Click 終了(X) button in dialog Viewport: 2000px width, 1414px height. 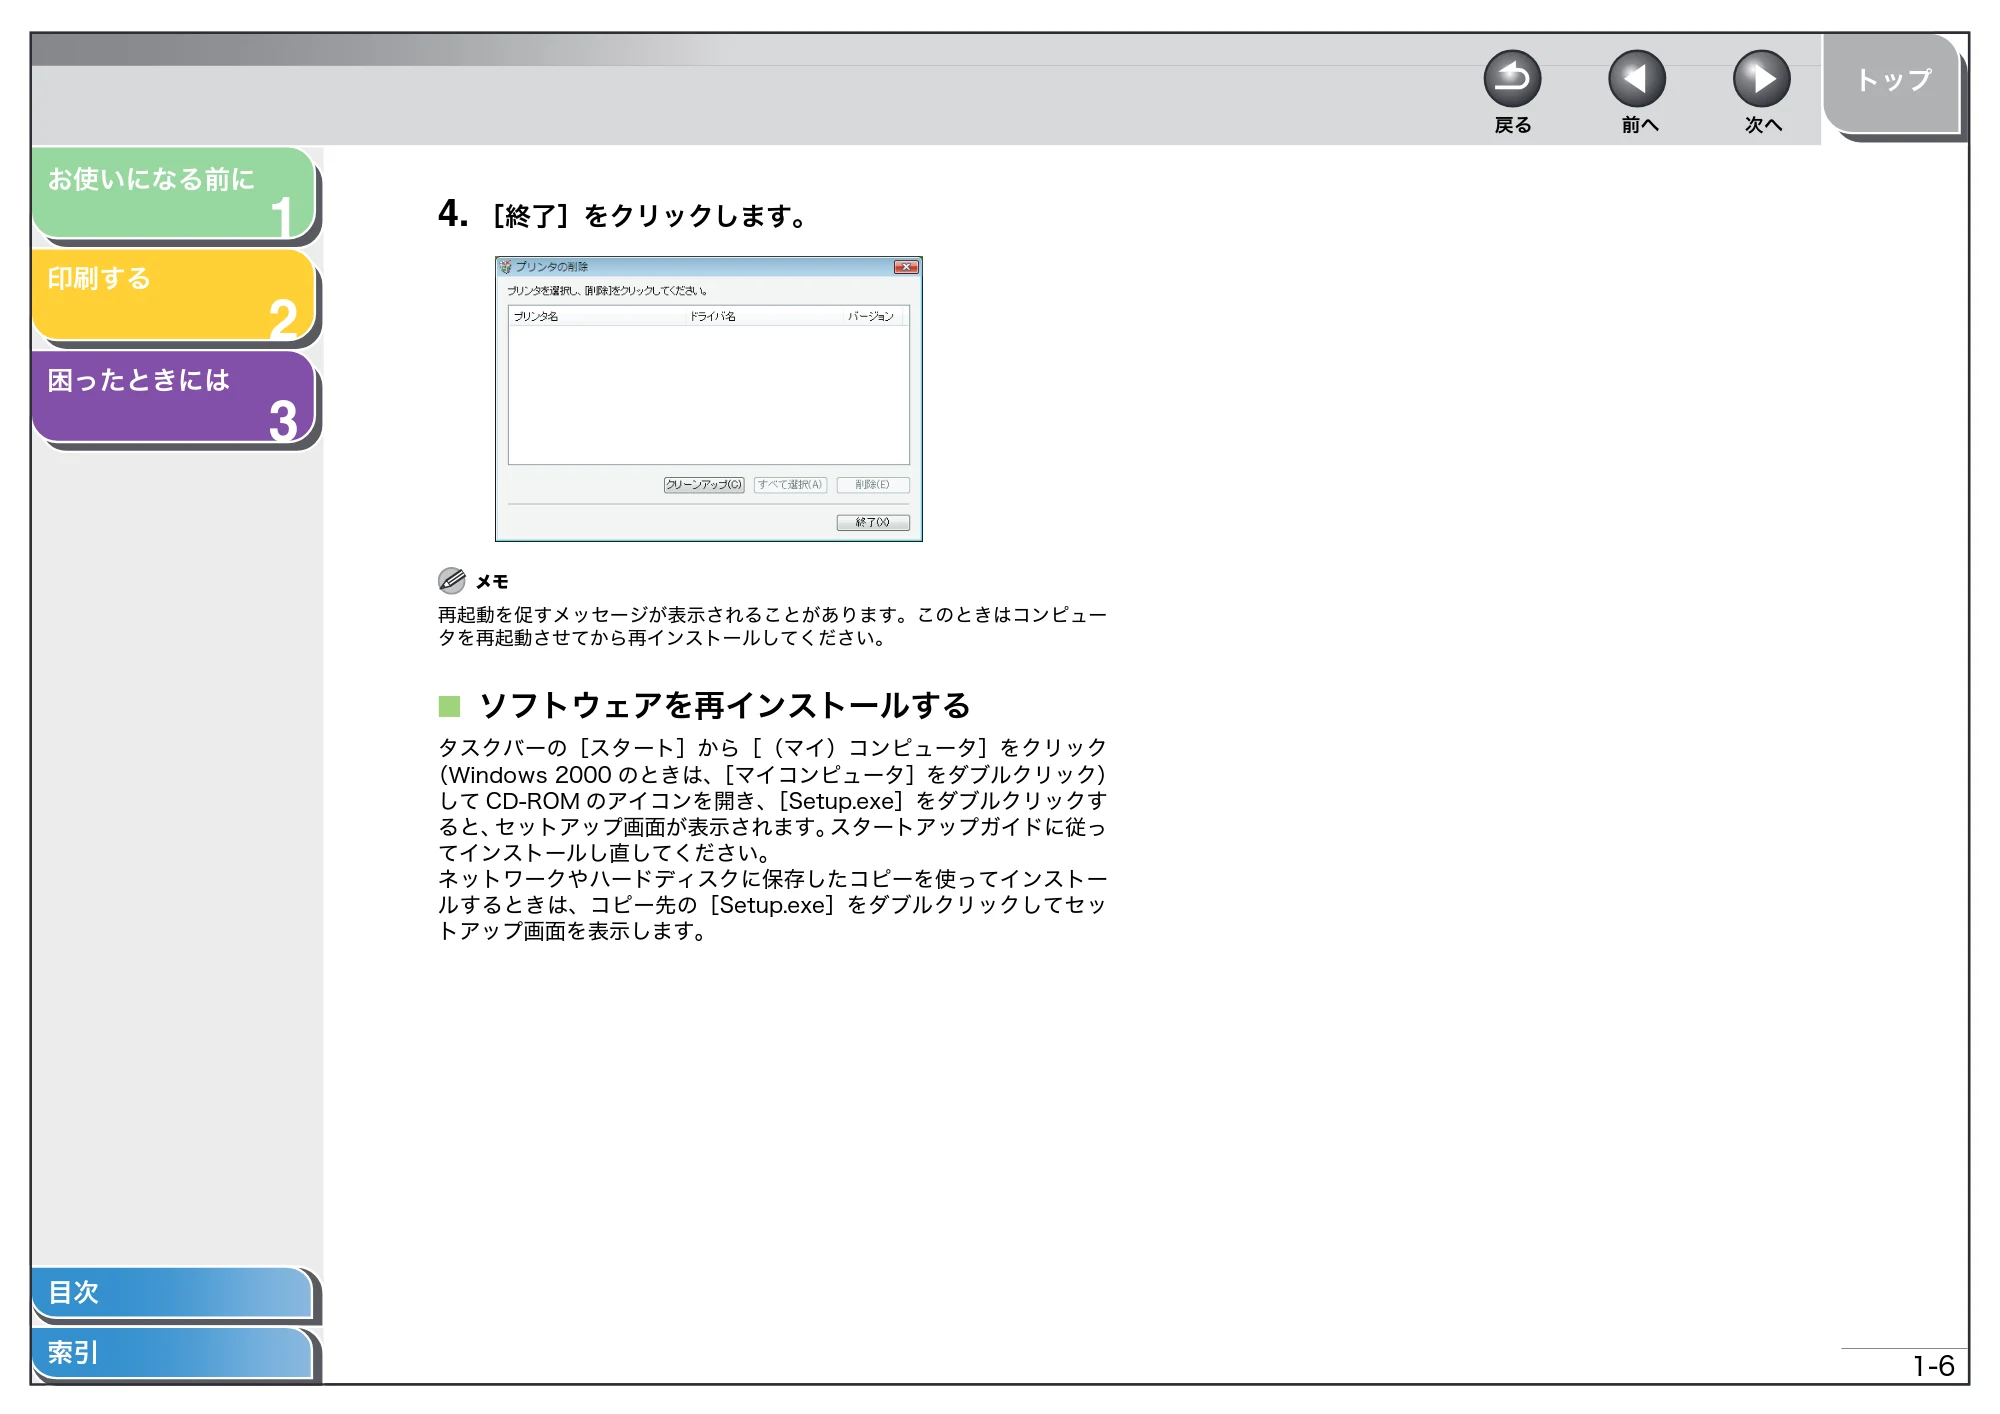click(873, 522)
